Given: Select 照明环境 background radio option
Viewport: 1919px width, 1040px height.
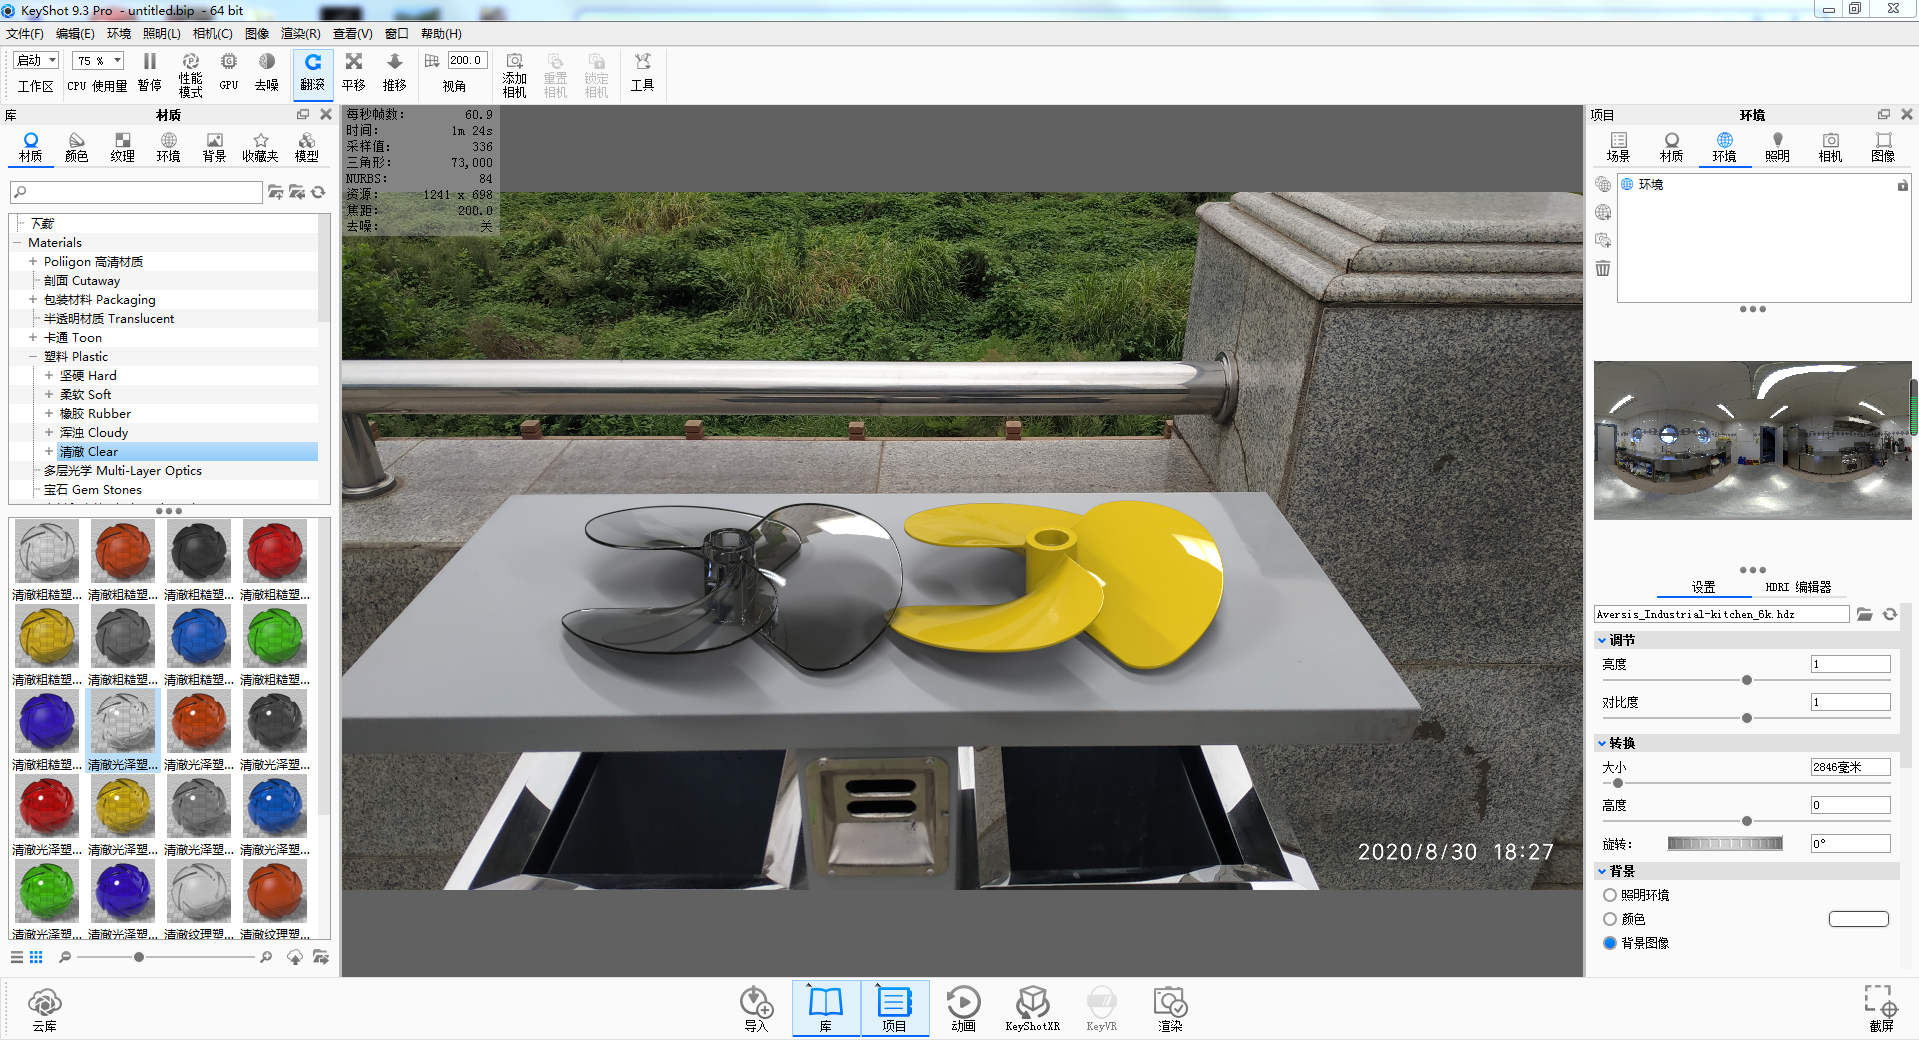Looking at the screenshot, I should (x=1610, y=895).
